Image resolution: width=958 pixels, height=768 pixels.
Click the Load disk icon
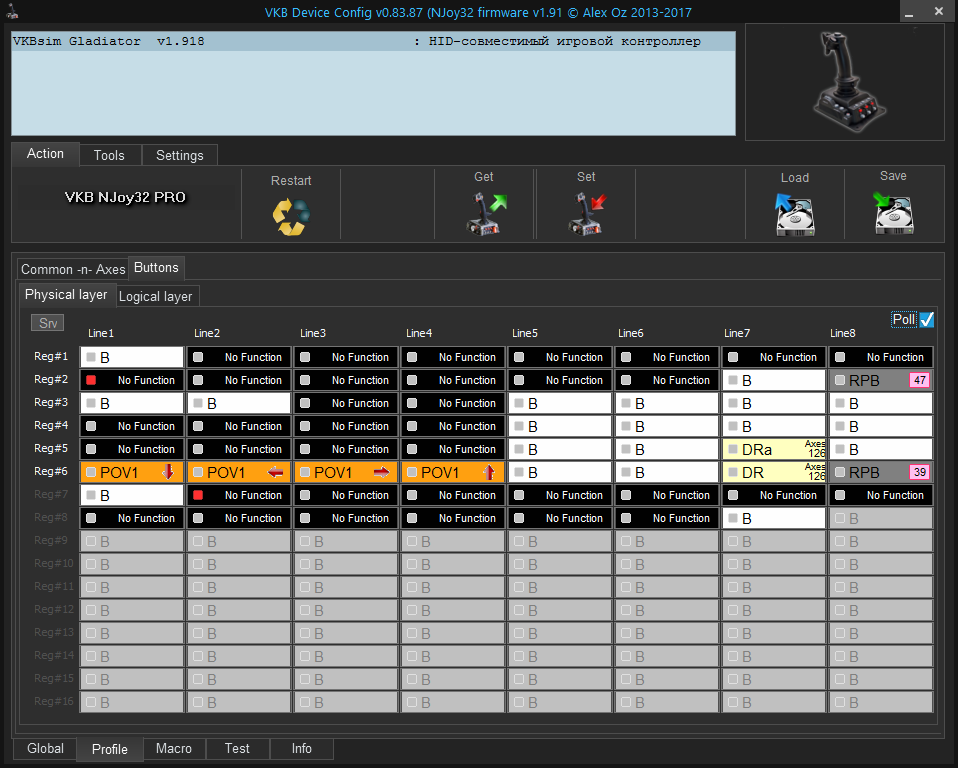coord(794,215)
